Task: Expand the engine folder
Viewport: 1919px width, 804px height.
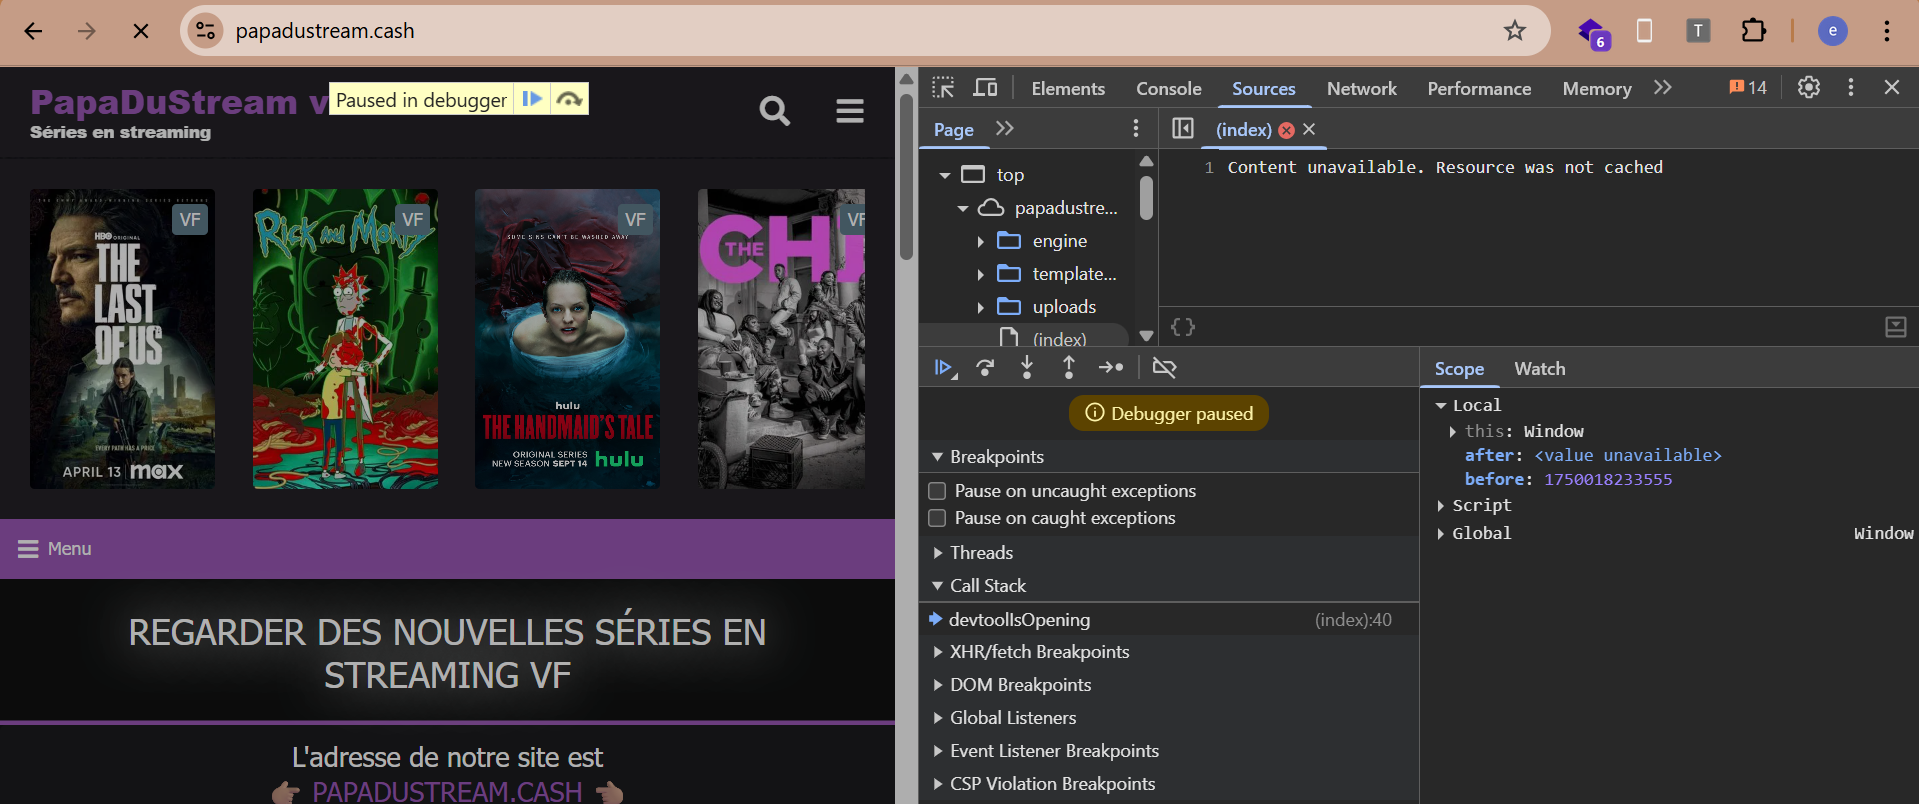Action: tap(980, 241)
